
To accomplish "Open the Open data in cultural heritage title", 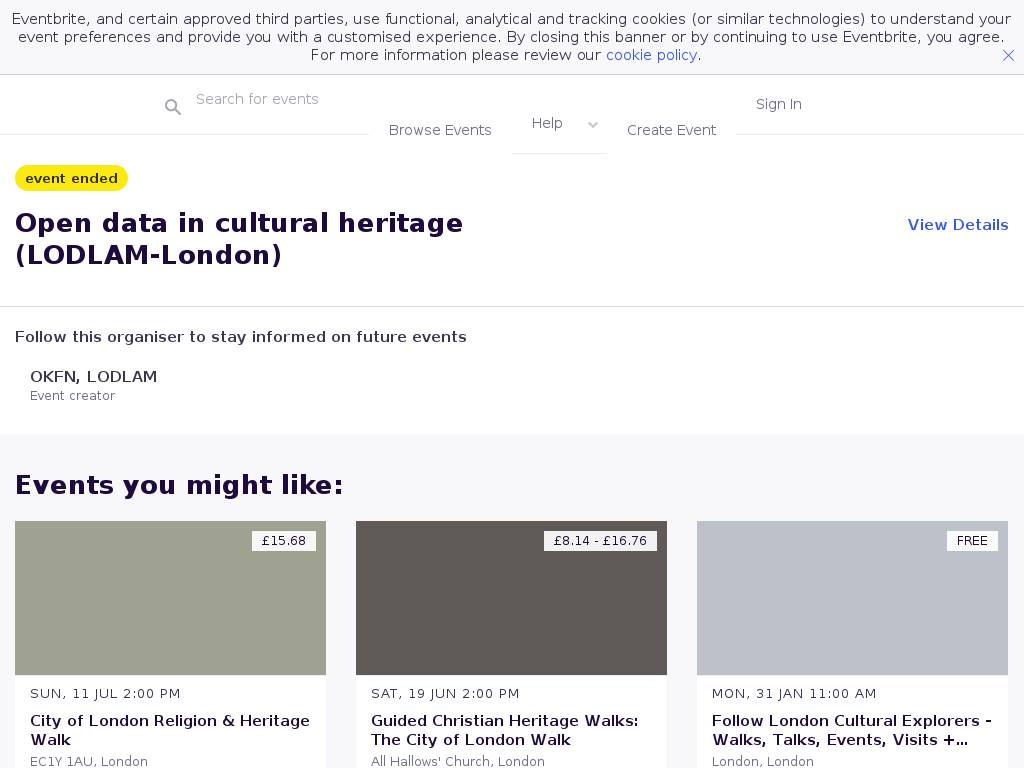I will tap(239, 239).
